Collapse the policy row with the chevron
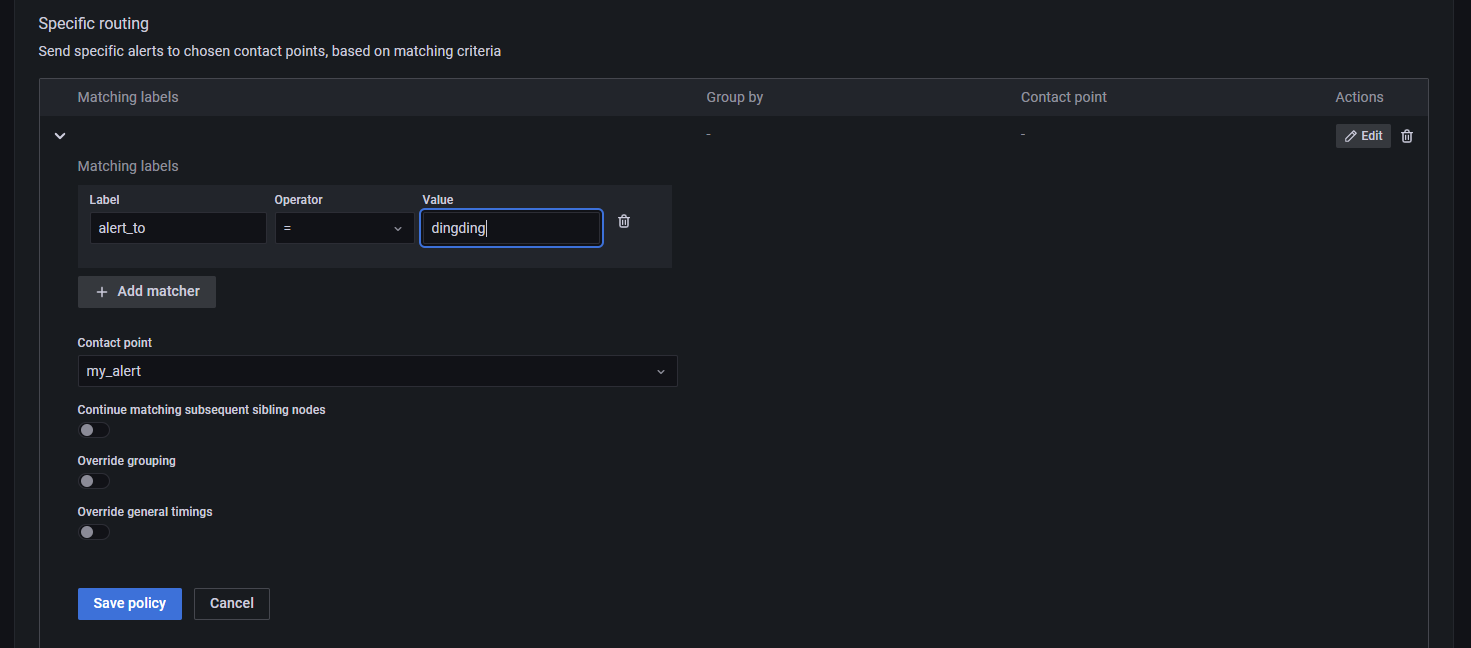The width and height of the screenshot is (1471, 648). (60, 136)
